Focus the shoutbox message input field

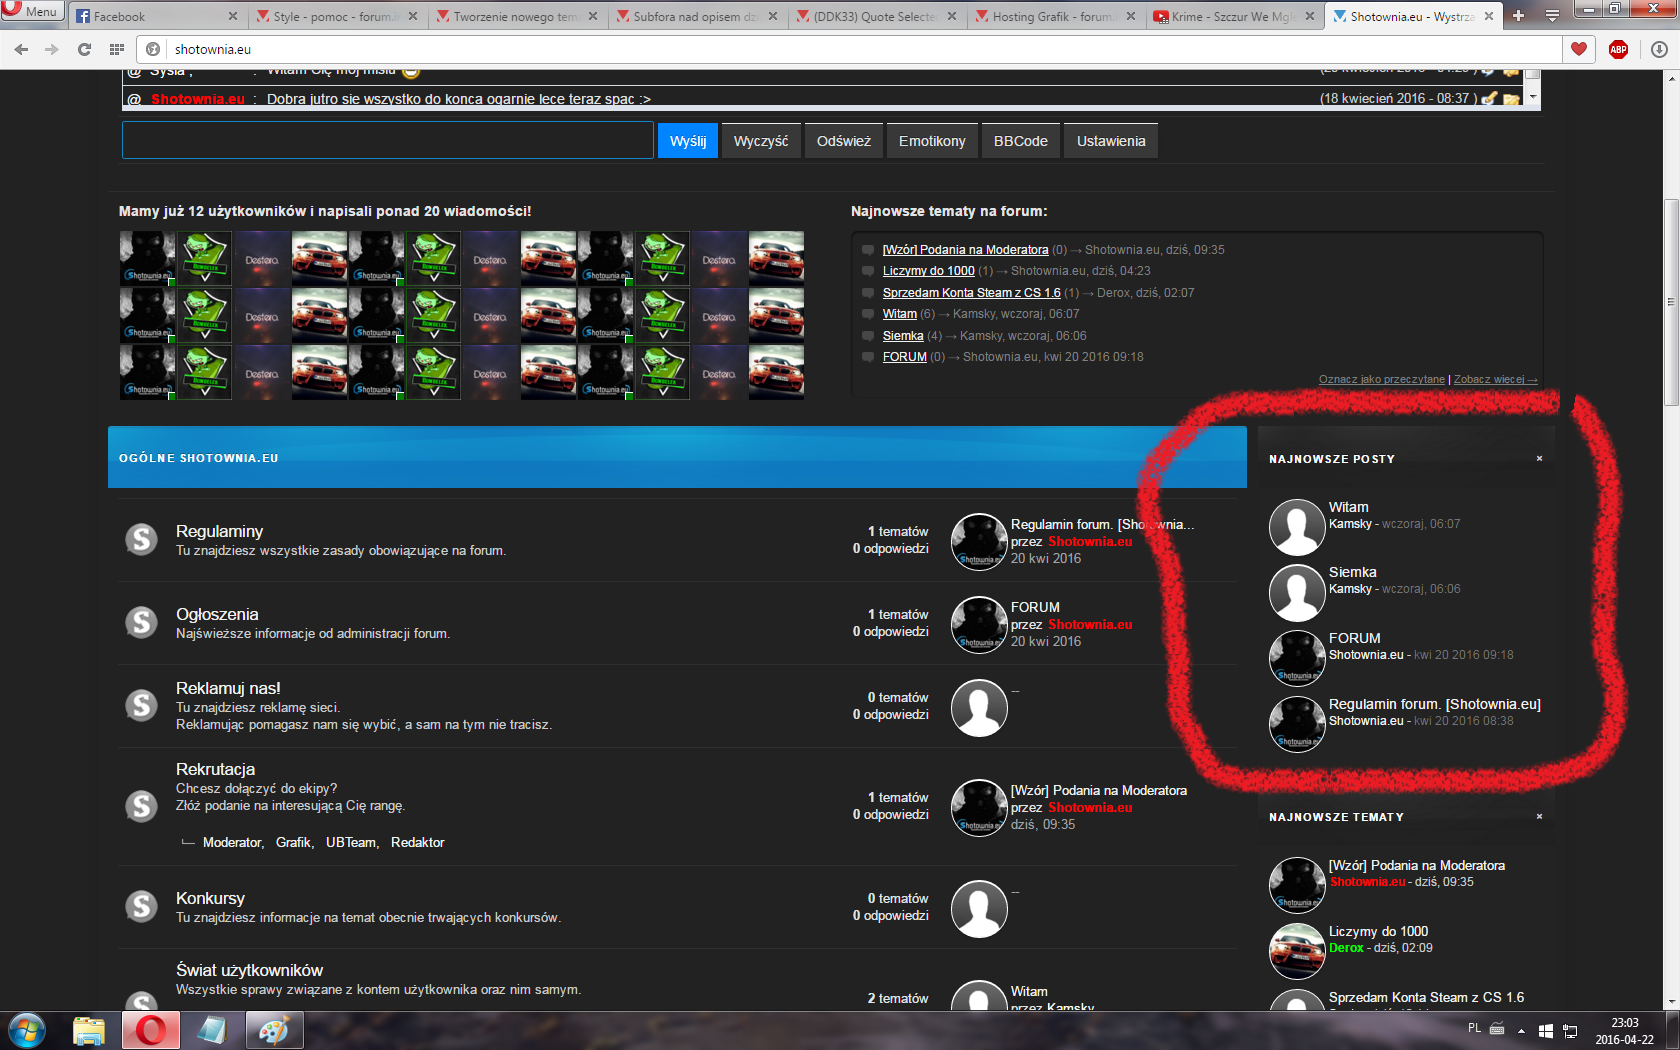pyautogui.click(x=387, y=141)
